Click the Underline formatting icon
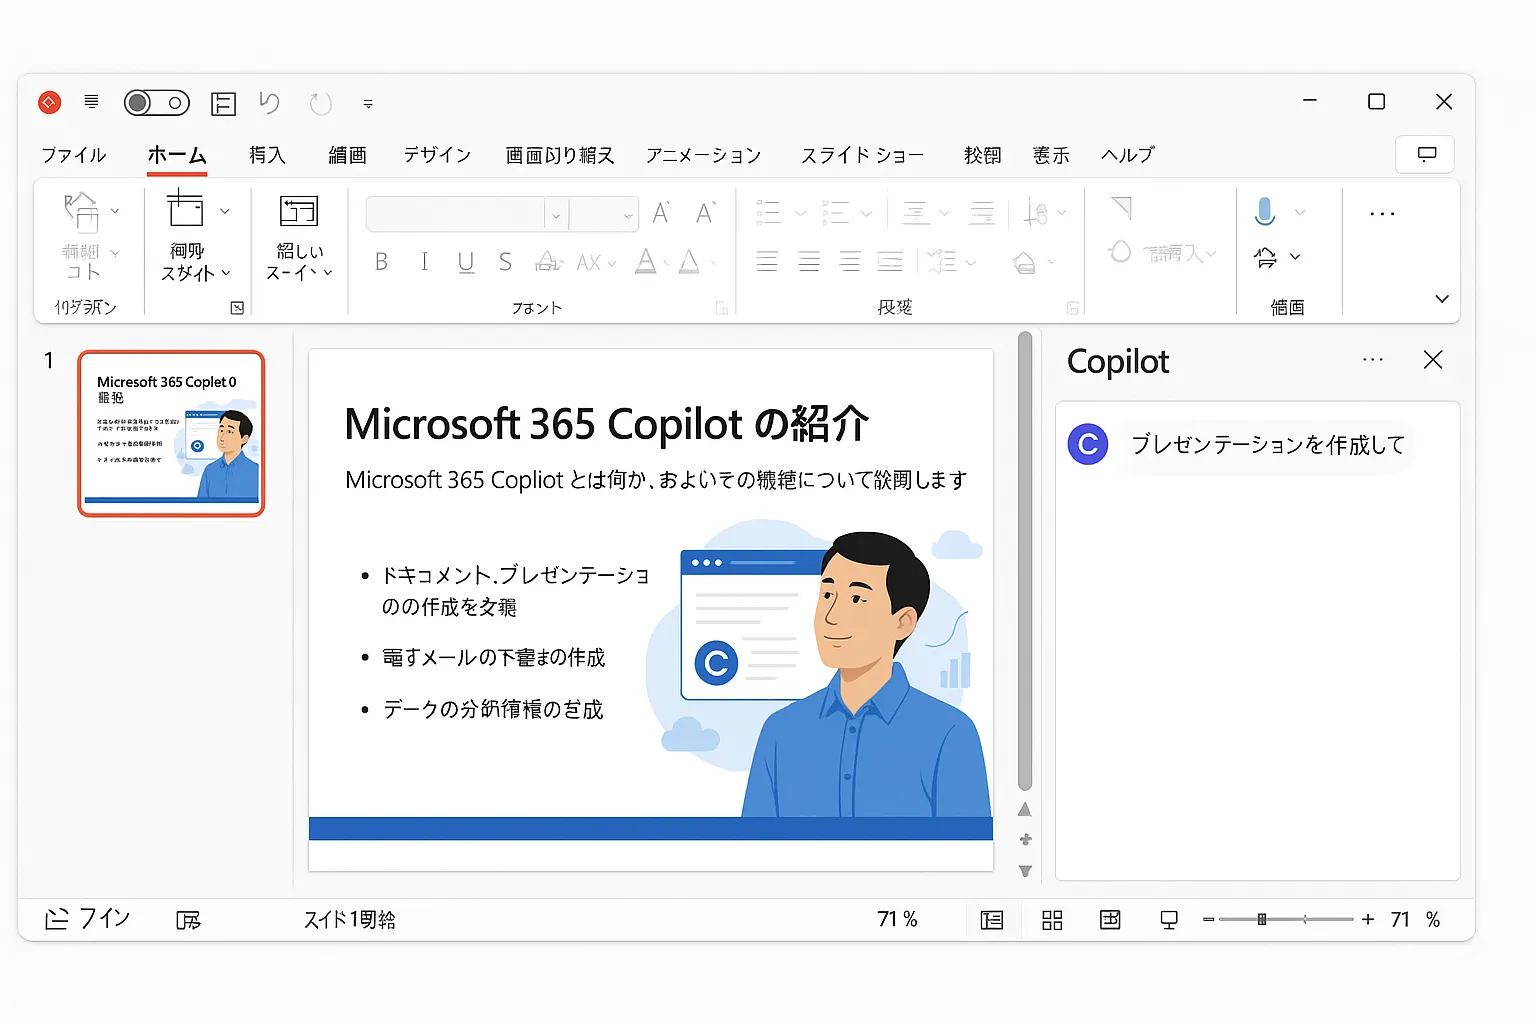The width and height of the screenshot is (1536, 1024). click(465, 262)
